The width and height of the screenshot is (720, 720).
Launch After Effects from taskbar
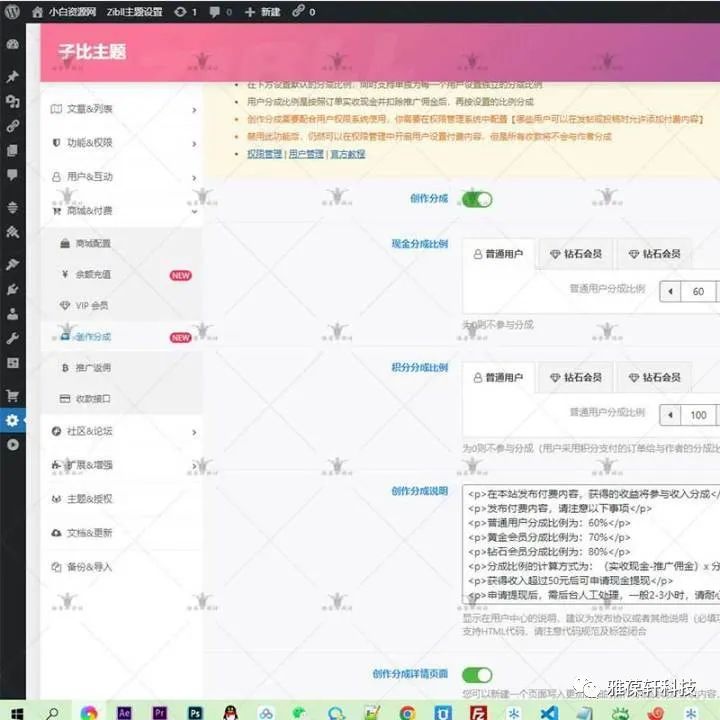[x=124, y=713]
